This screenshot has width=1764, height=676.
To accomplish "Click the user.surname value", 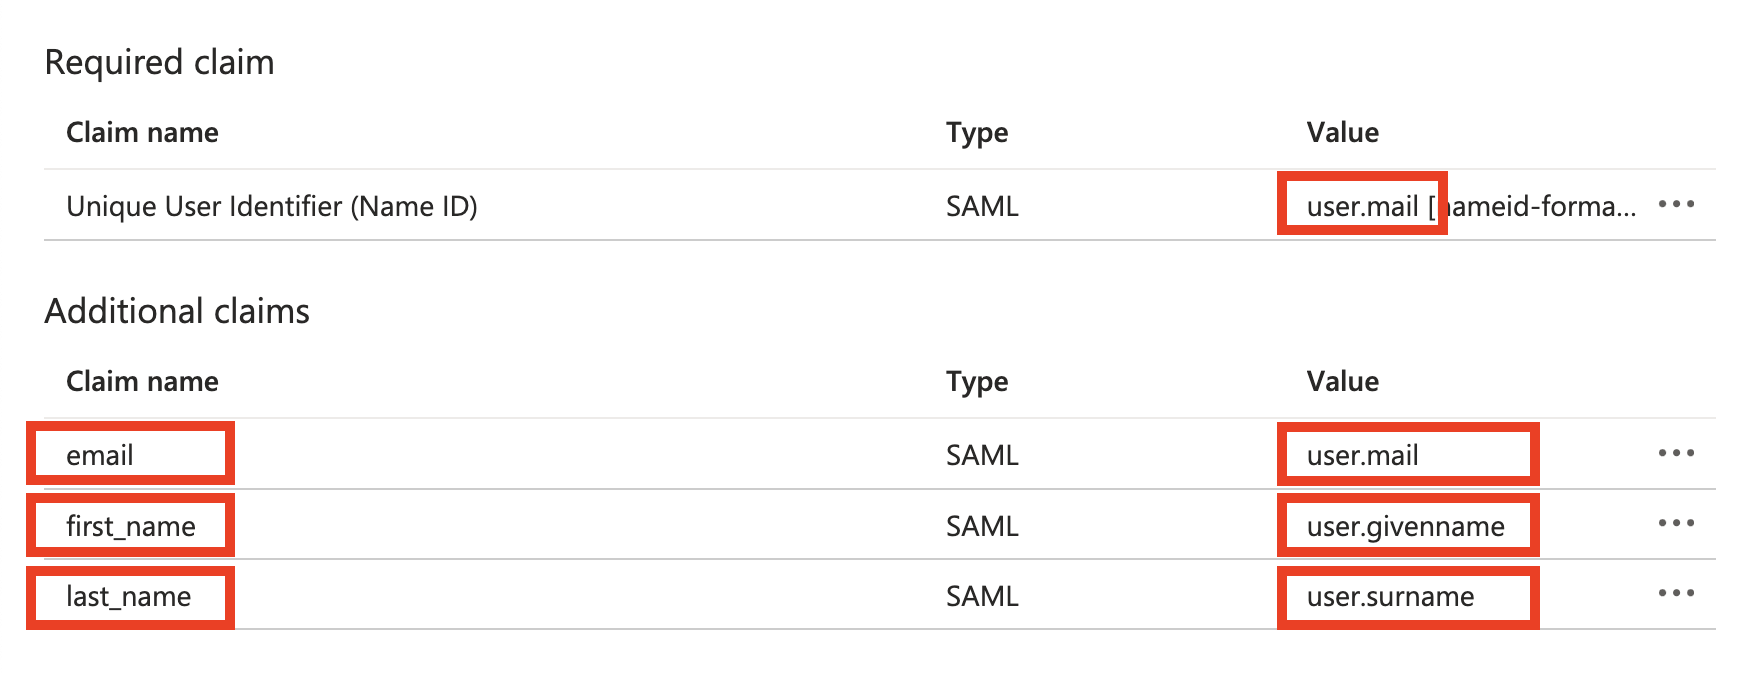I will (1390, 597).
